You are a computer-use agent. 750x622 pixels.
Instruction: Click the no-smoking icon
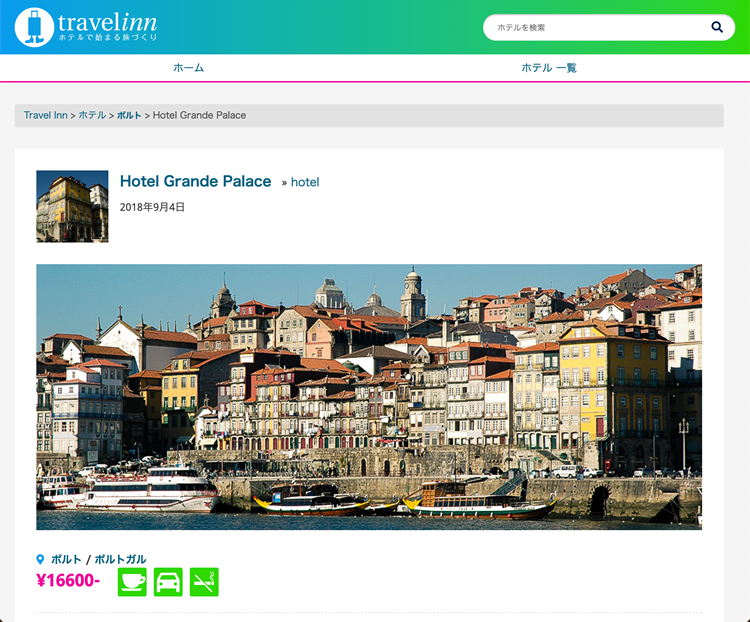(204, 582)
